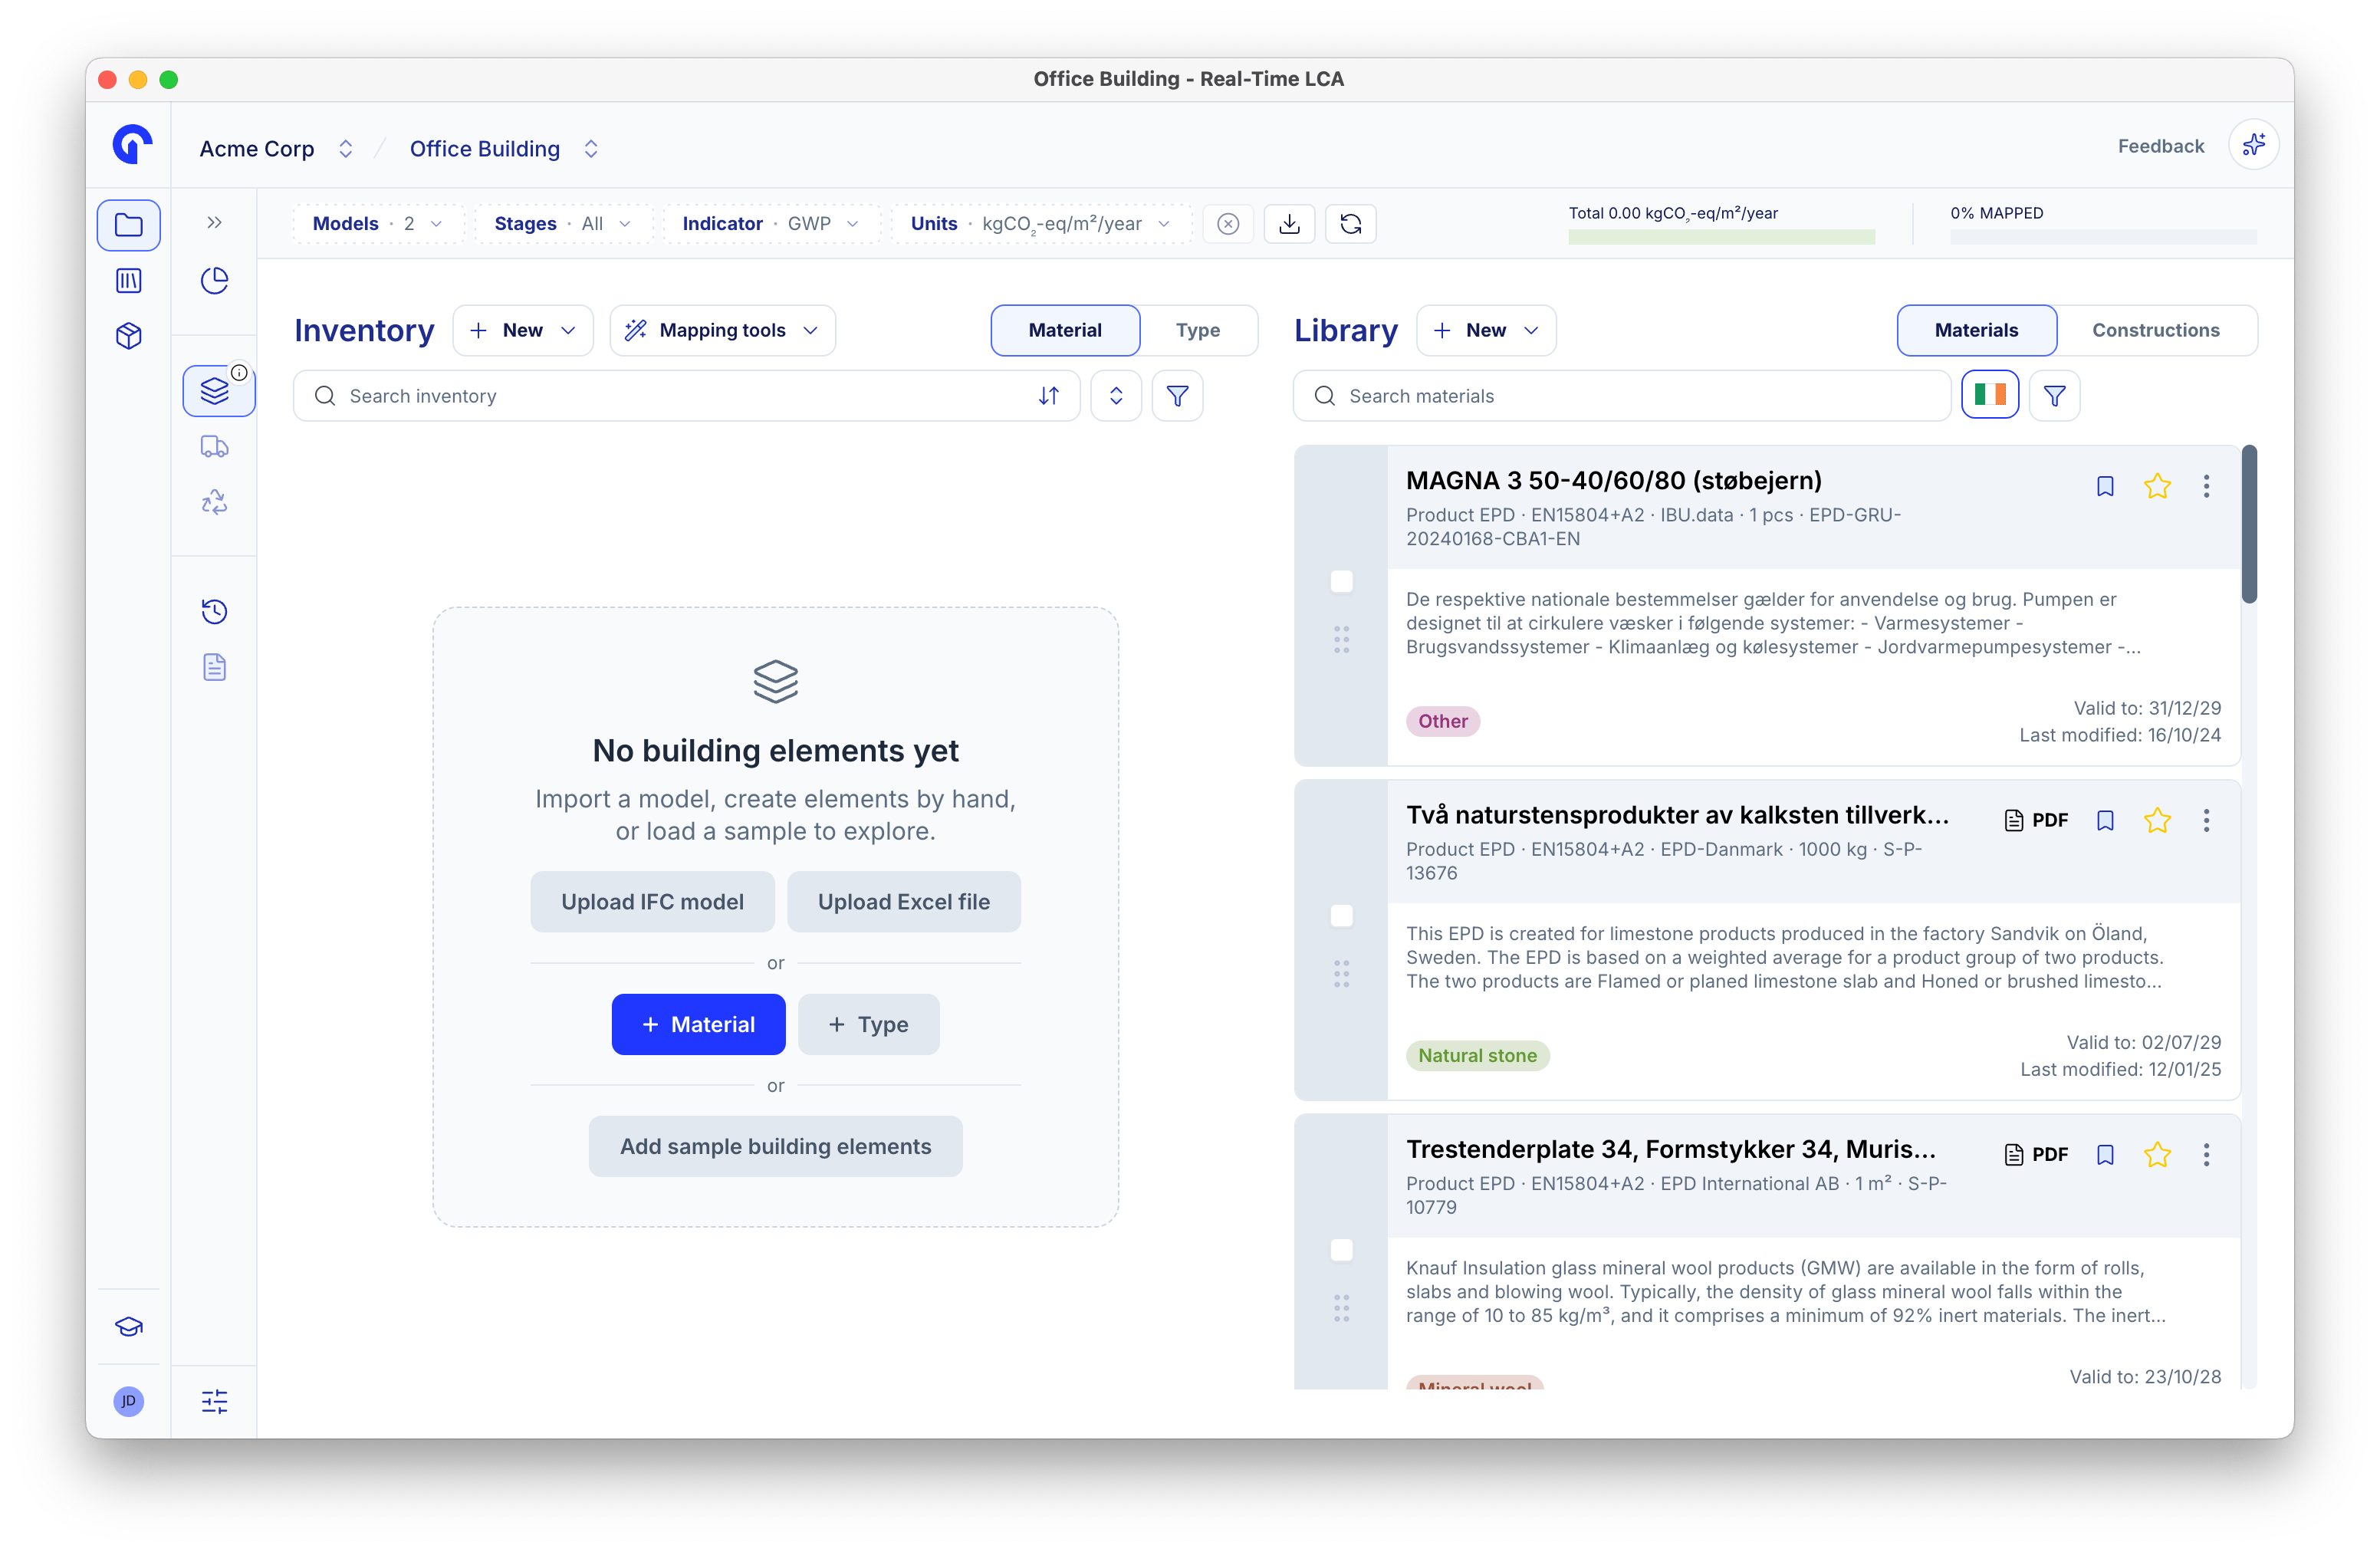This screenshot has width=2380, height=1552.
Task: Click Upload IFC model button
Action: (x=652, y=901)
